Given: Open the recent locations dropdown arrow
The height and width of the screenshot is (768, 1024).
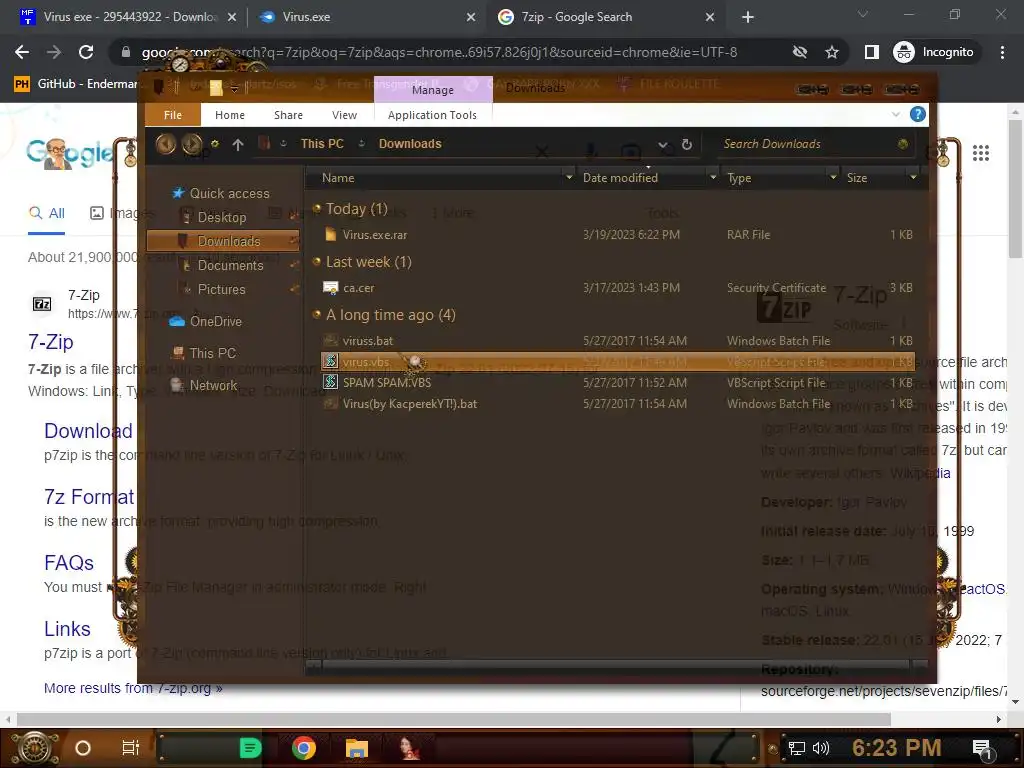Looking at the screenshot, I should tap(214, 144).
